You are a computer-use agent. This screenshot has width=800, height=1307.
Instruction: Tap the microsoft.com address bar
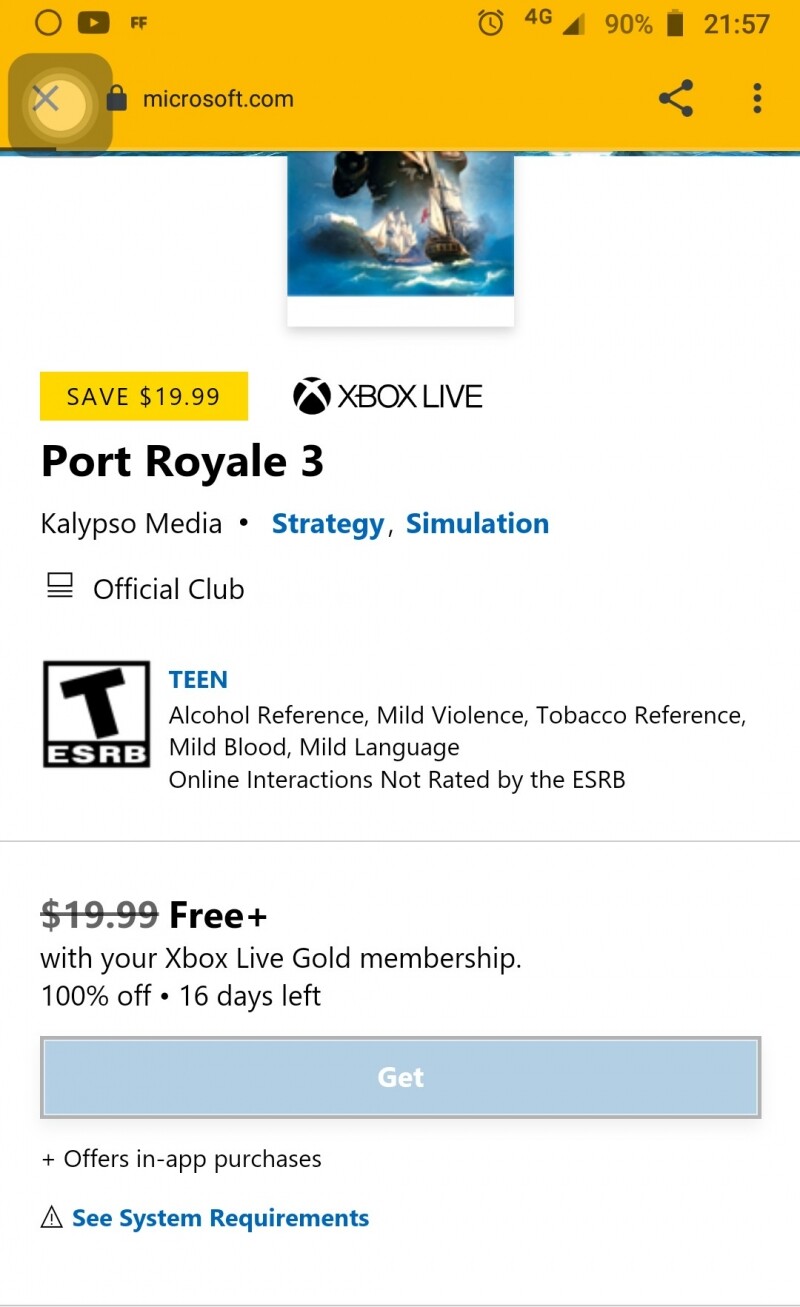tap(218, 99)
